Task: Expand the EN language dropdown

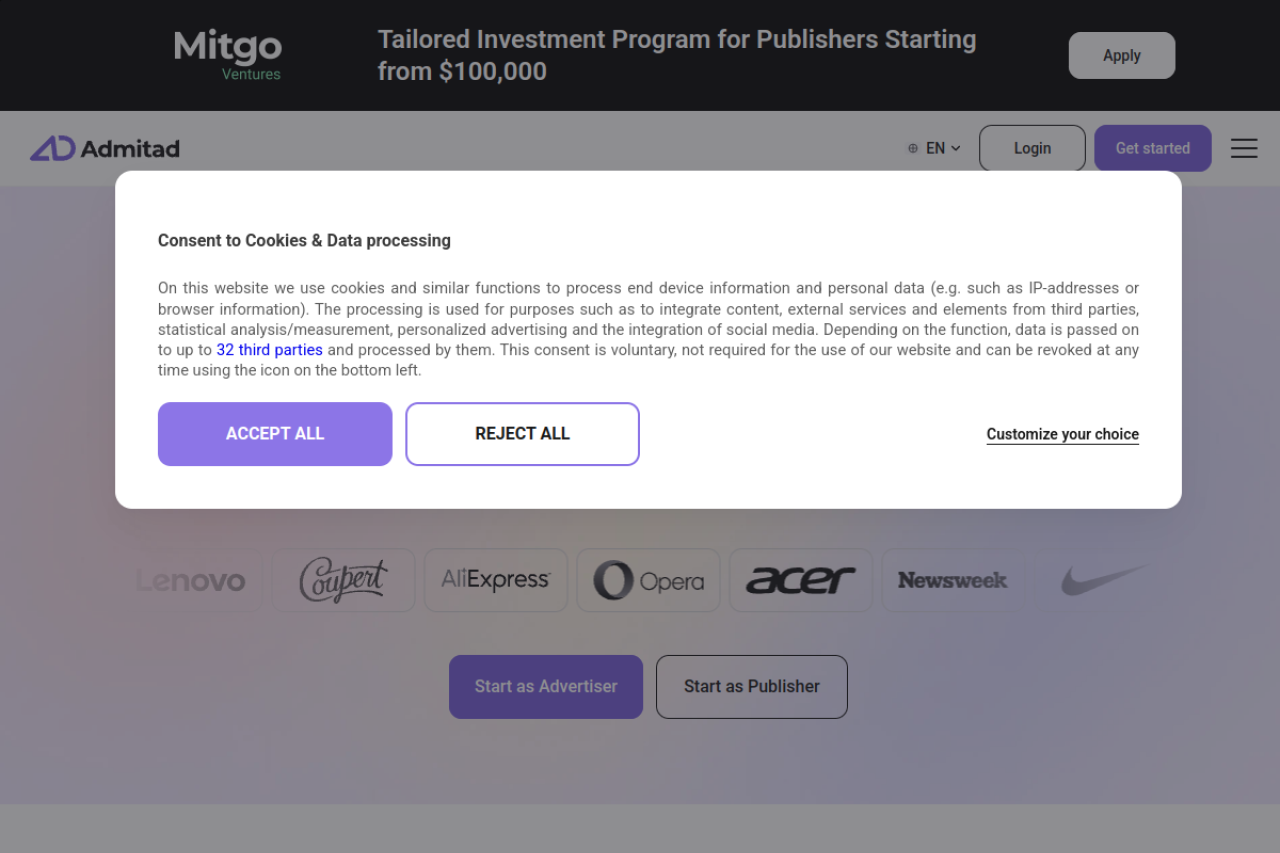Action: pyautogui.click(x=943, y=148)
